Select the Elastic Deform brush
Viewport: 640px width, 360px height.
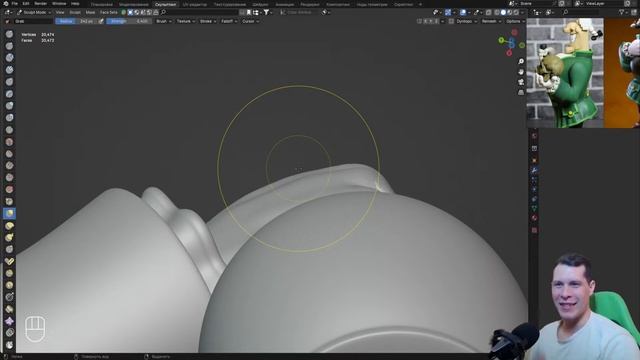[x=9, y=225]
